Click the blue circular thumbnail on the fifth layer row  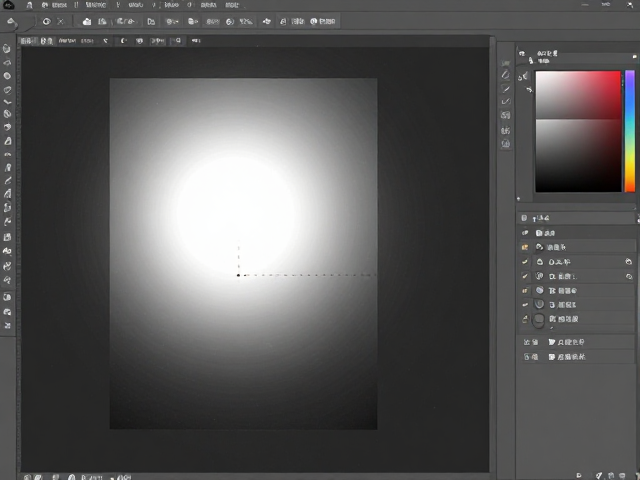coord(540,290)
